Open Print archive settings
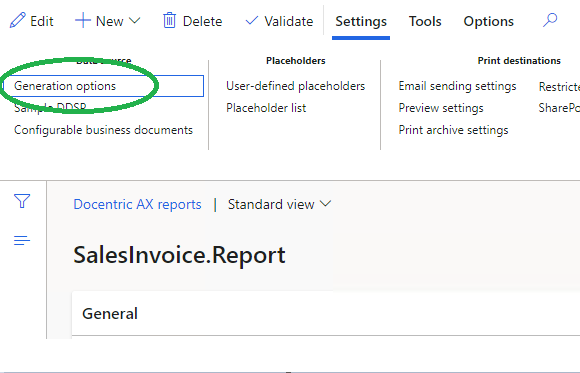This screenshot has height=373, width=580. click(453, 130)
